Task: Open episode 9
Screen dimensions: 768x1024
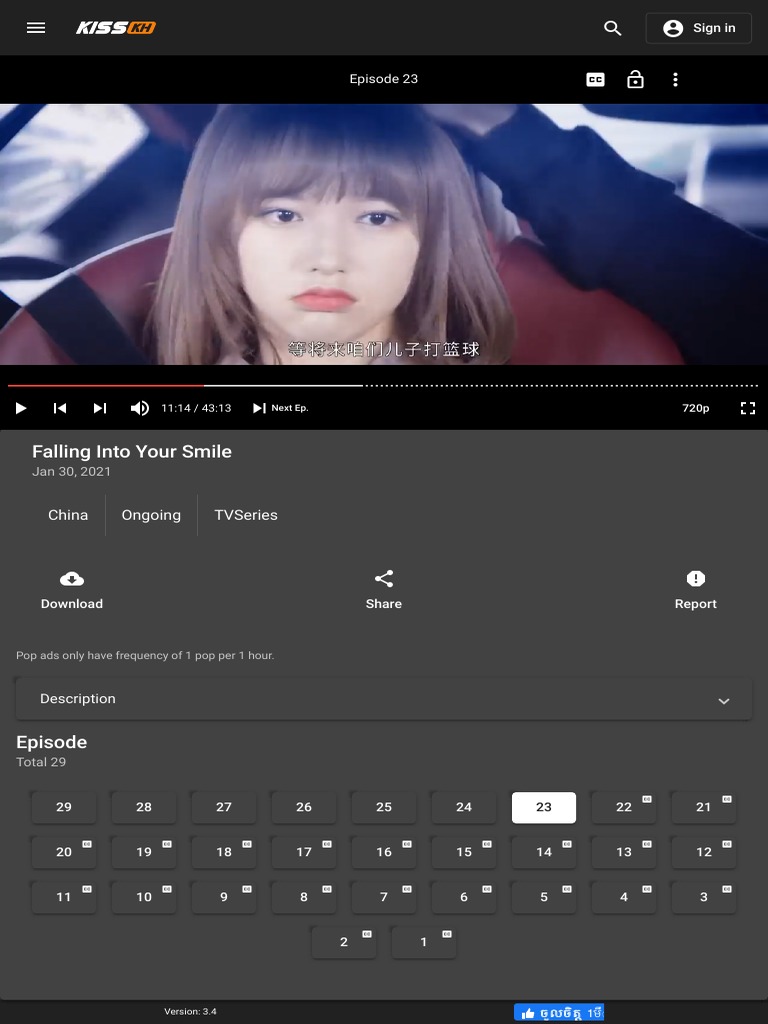Action: [224, 897]
